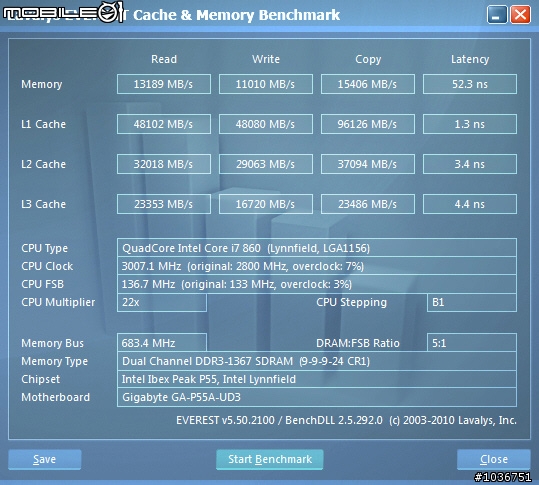Image resolution: width=539 pixels, height=485 pixels.
Task: Click Motherboard field Gigabyte GA-P55A-UD3
Action: pyautogui.click(x=317, y=397)
